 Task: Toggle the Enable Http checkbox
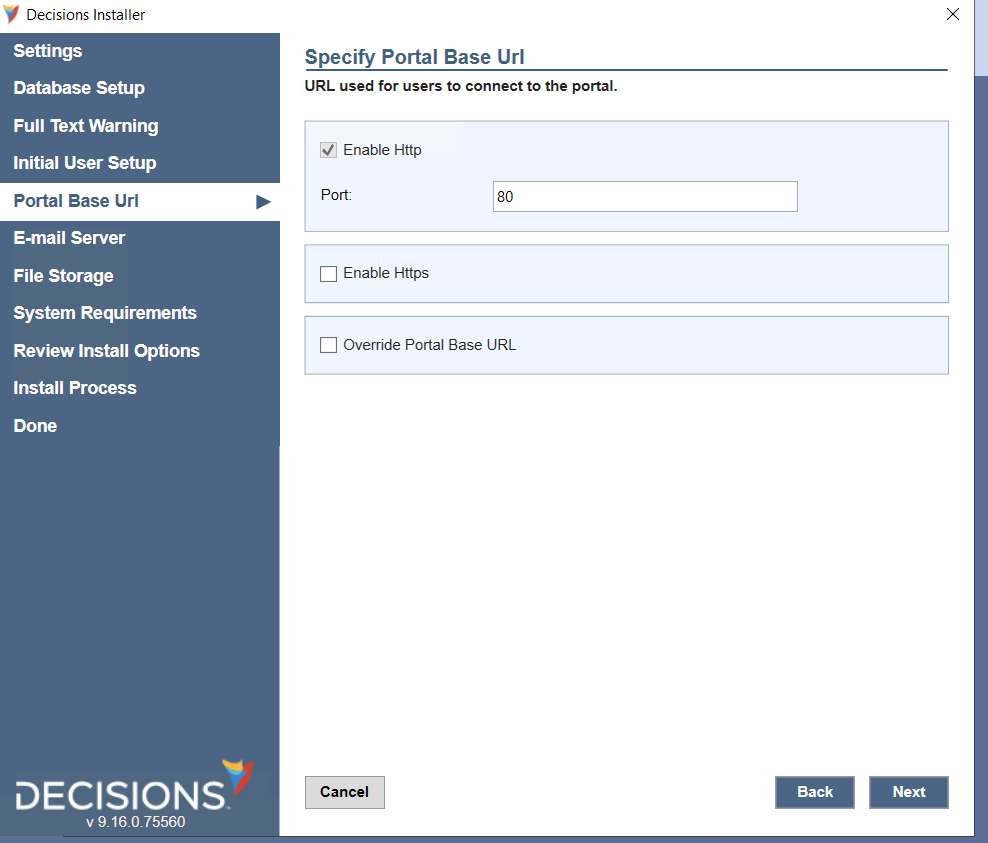[x=328, y=150]
